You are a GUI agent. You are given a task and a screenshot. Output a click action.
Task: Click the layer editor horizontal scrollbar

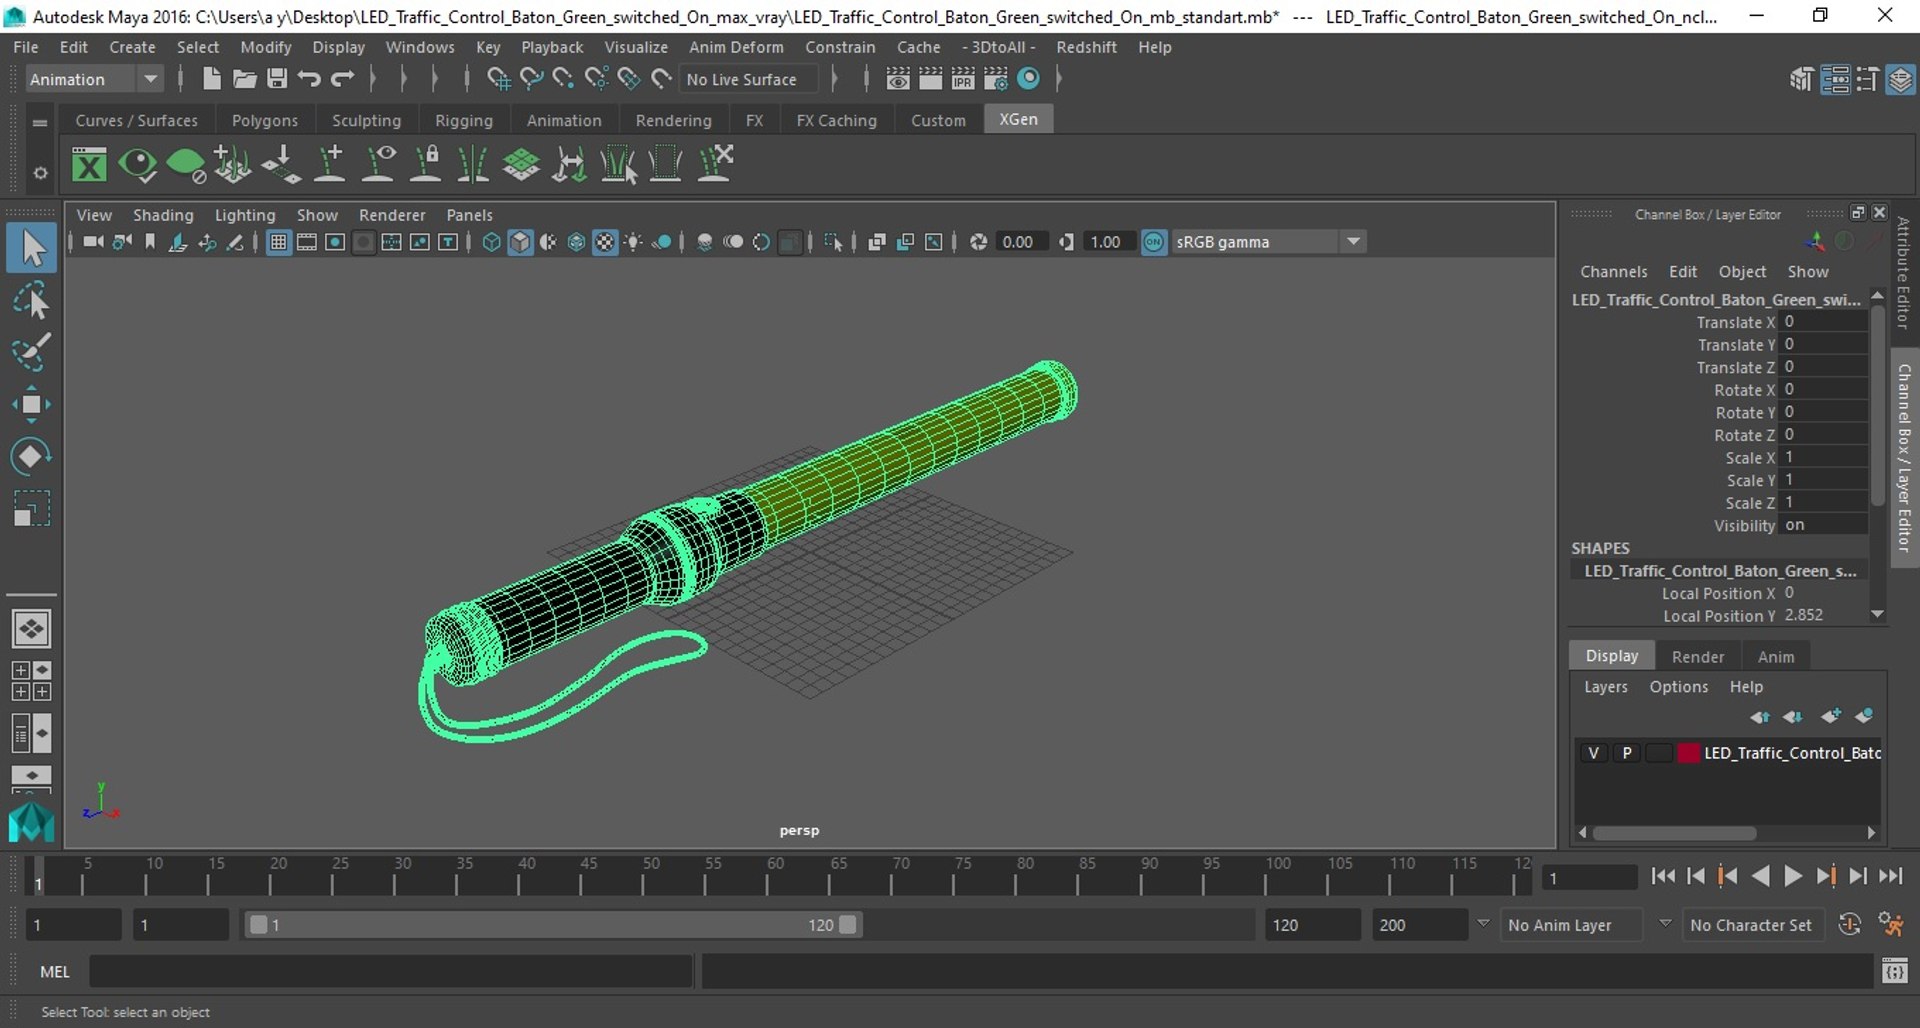(x=1674, y=832)
